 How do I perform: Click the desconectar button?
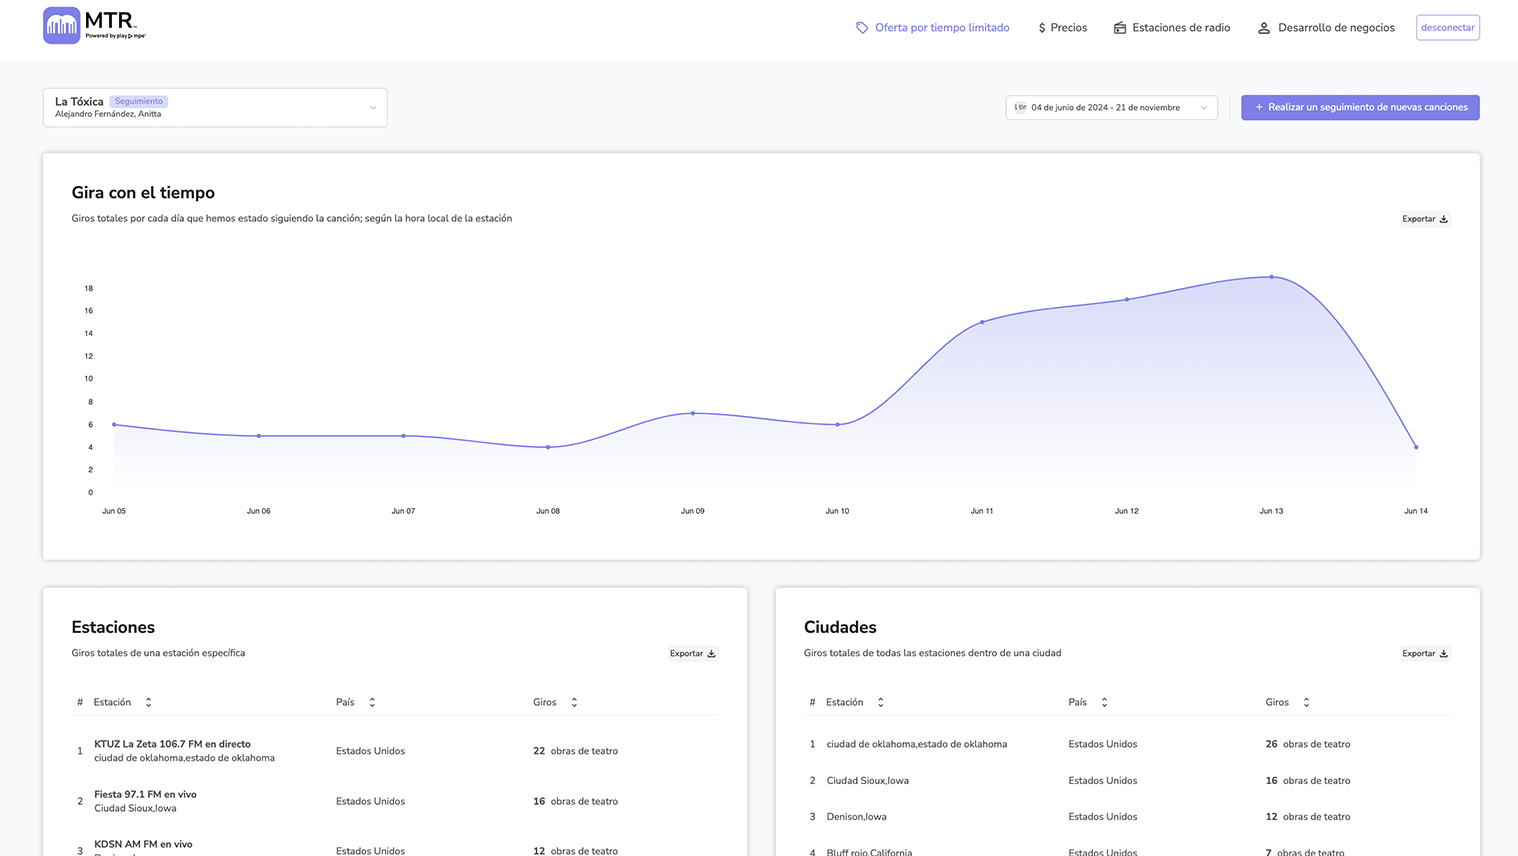(1447, 28)
